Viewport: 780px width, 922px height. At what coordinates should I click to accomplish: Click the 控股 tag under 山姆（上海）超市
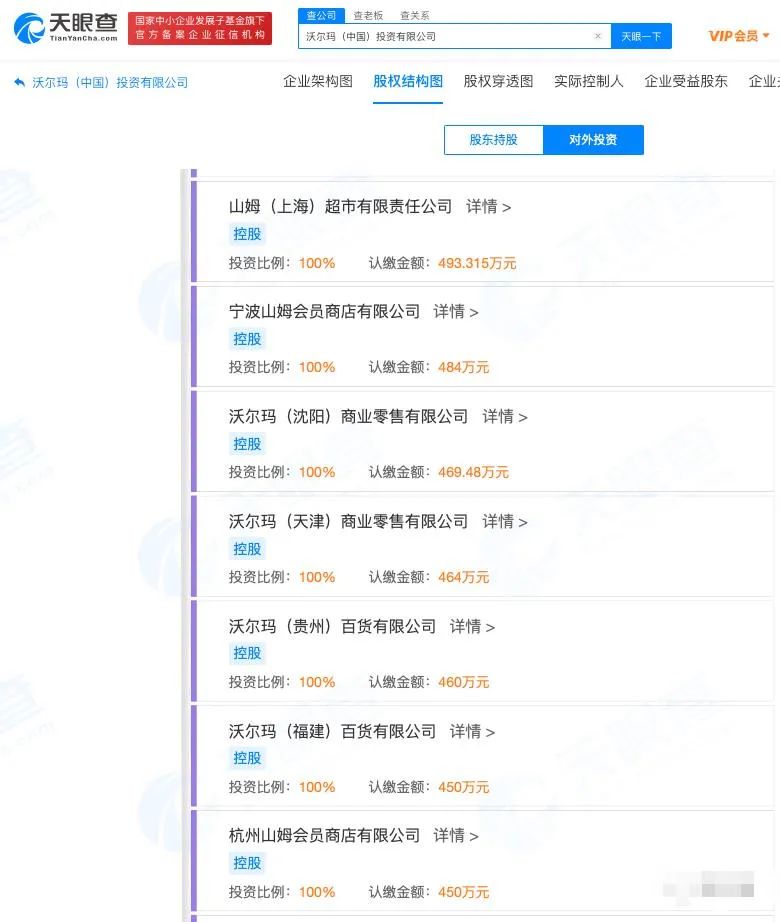coord(247,234)
